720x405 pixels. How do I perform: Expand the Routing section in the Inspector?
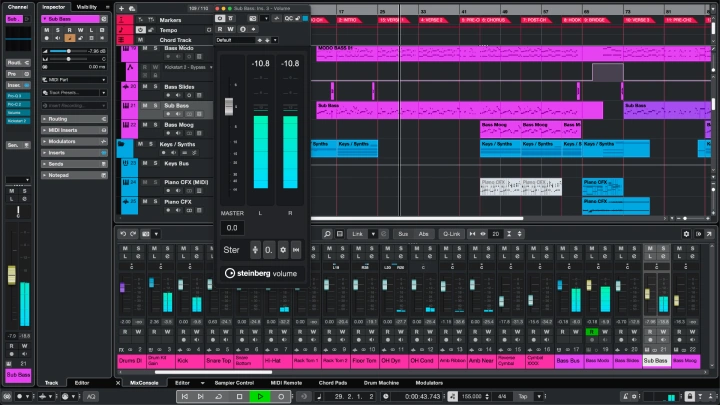point(74,119)
